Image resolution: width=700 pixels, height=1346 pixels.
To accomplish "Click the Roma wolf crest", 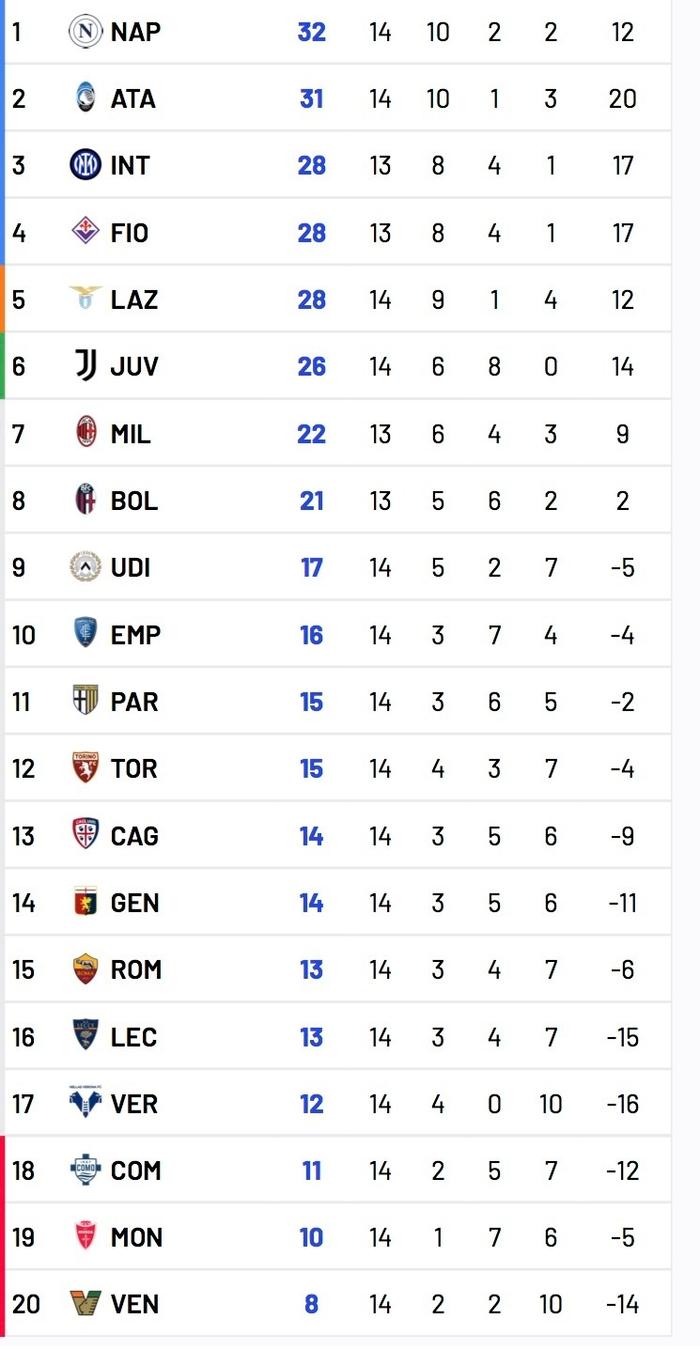I will tap(86, 969).
